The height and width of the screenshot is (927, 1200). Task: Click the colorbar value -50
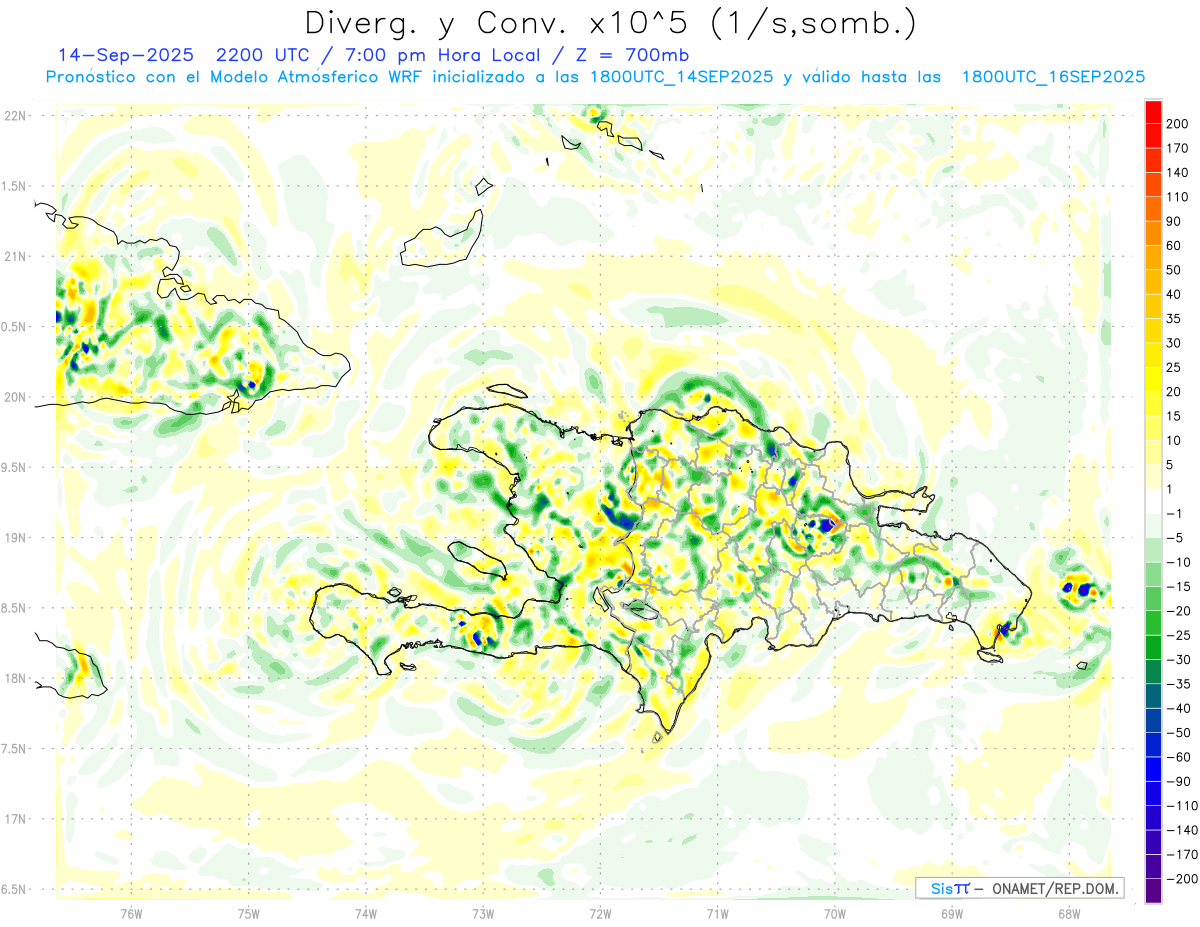pyautogui.click(x=1178, y=732)
